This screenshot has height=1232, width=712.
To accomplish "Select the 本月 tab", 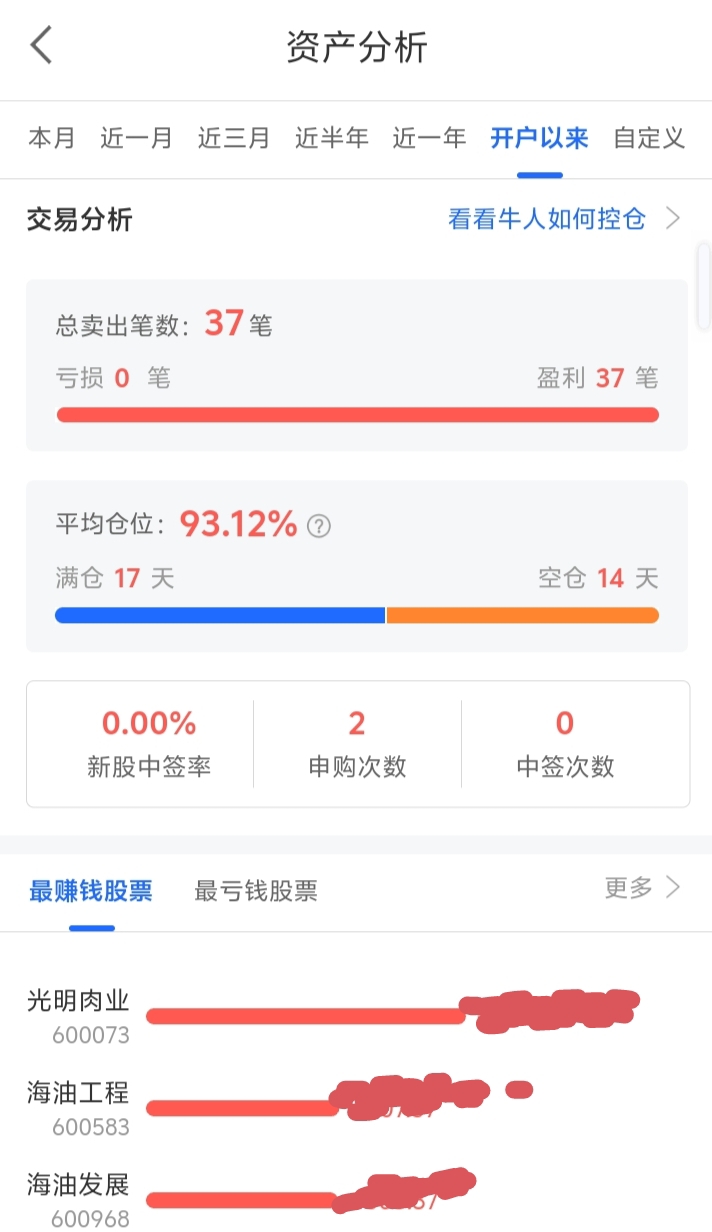I will [x=52, y=138].
